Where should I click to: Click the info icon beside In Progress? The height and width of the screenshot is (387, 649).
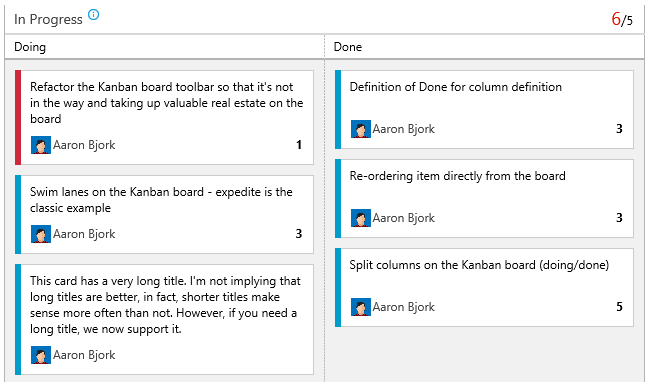94,15
